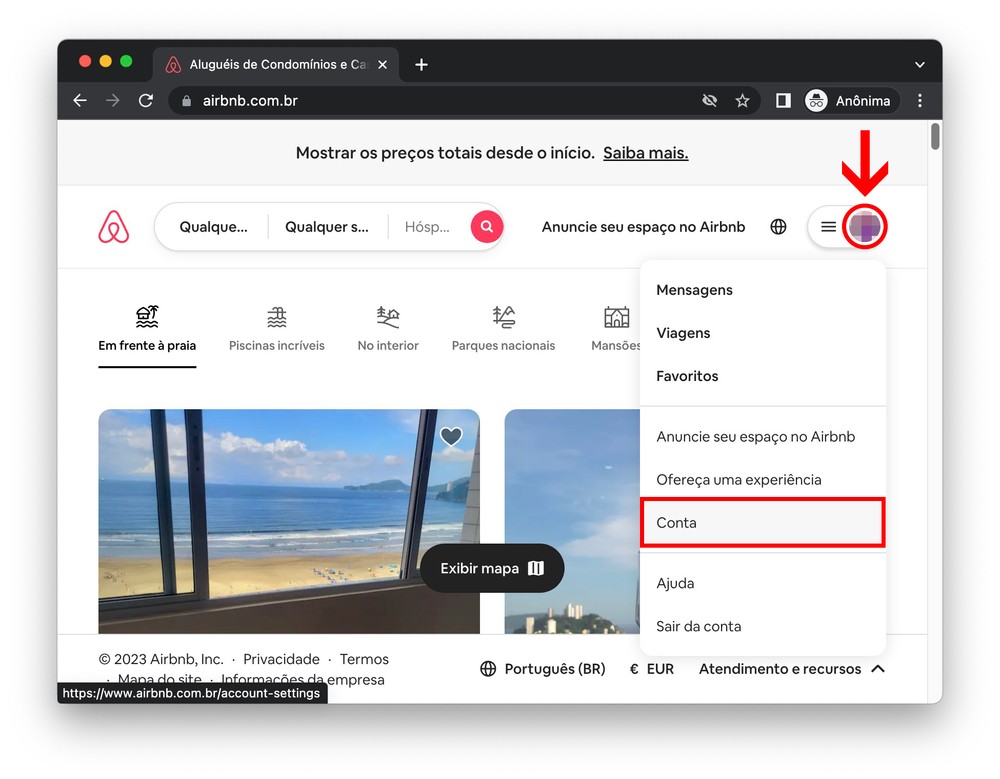Viewport: 1000px width, 779px height.
Task: Open Conta in the account menu
Action: point(763,523)
